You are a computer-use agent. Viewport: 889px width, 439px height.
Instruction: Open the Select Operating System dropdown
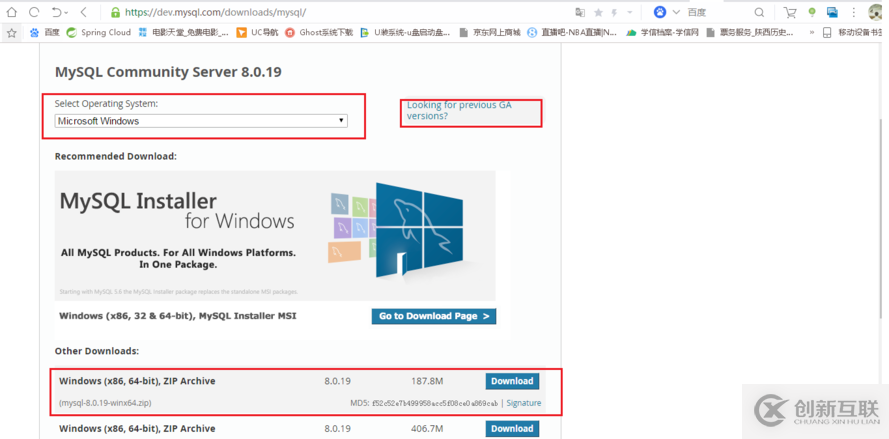tap(201, 121)
